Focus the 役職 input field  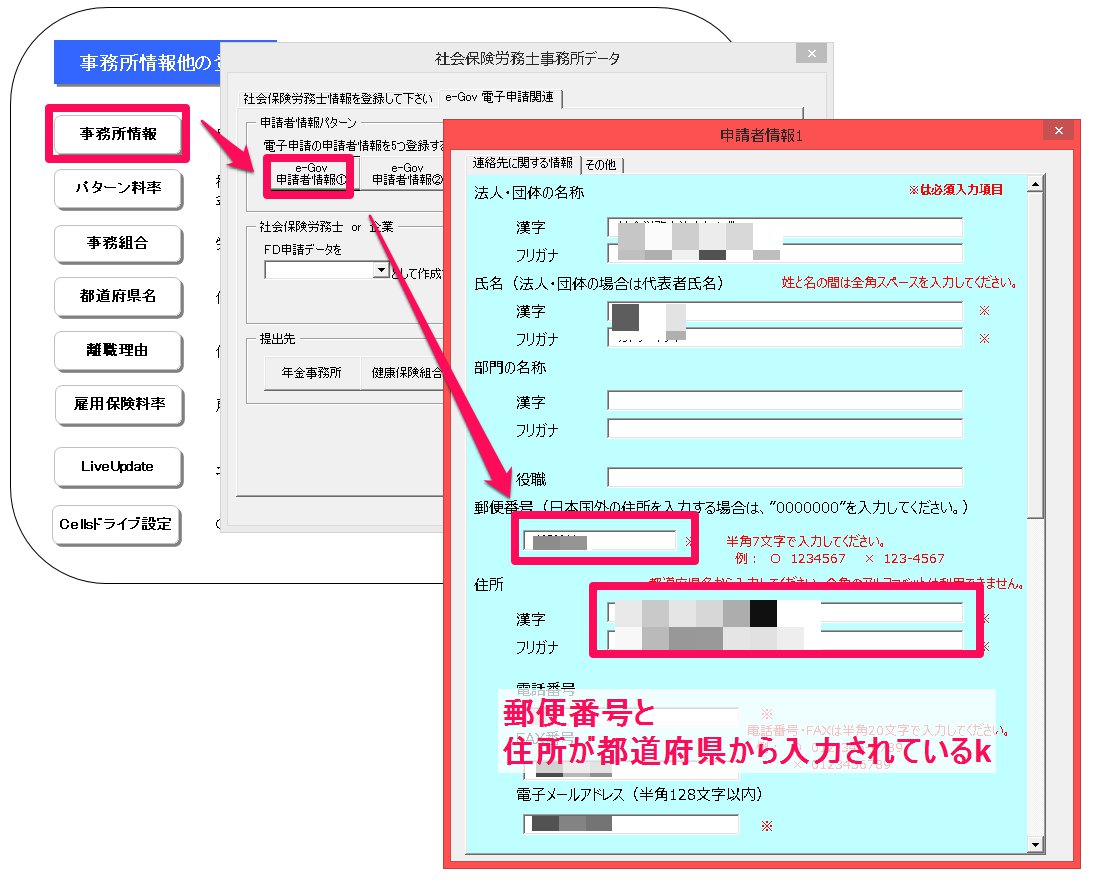(x=784, y=478)
